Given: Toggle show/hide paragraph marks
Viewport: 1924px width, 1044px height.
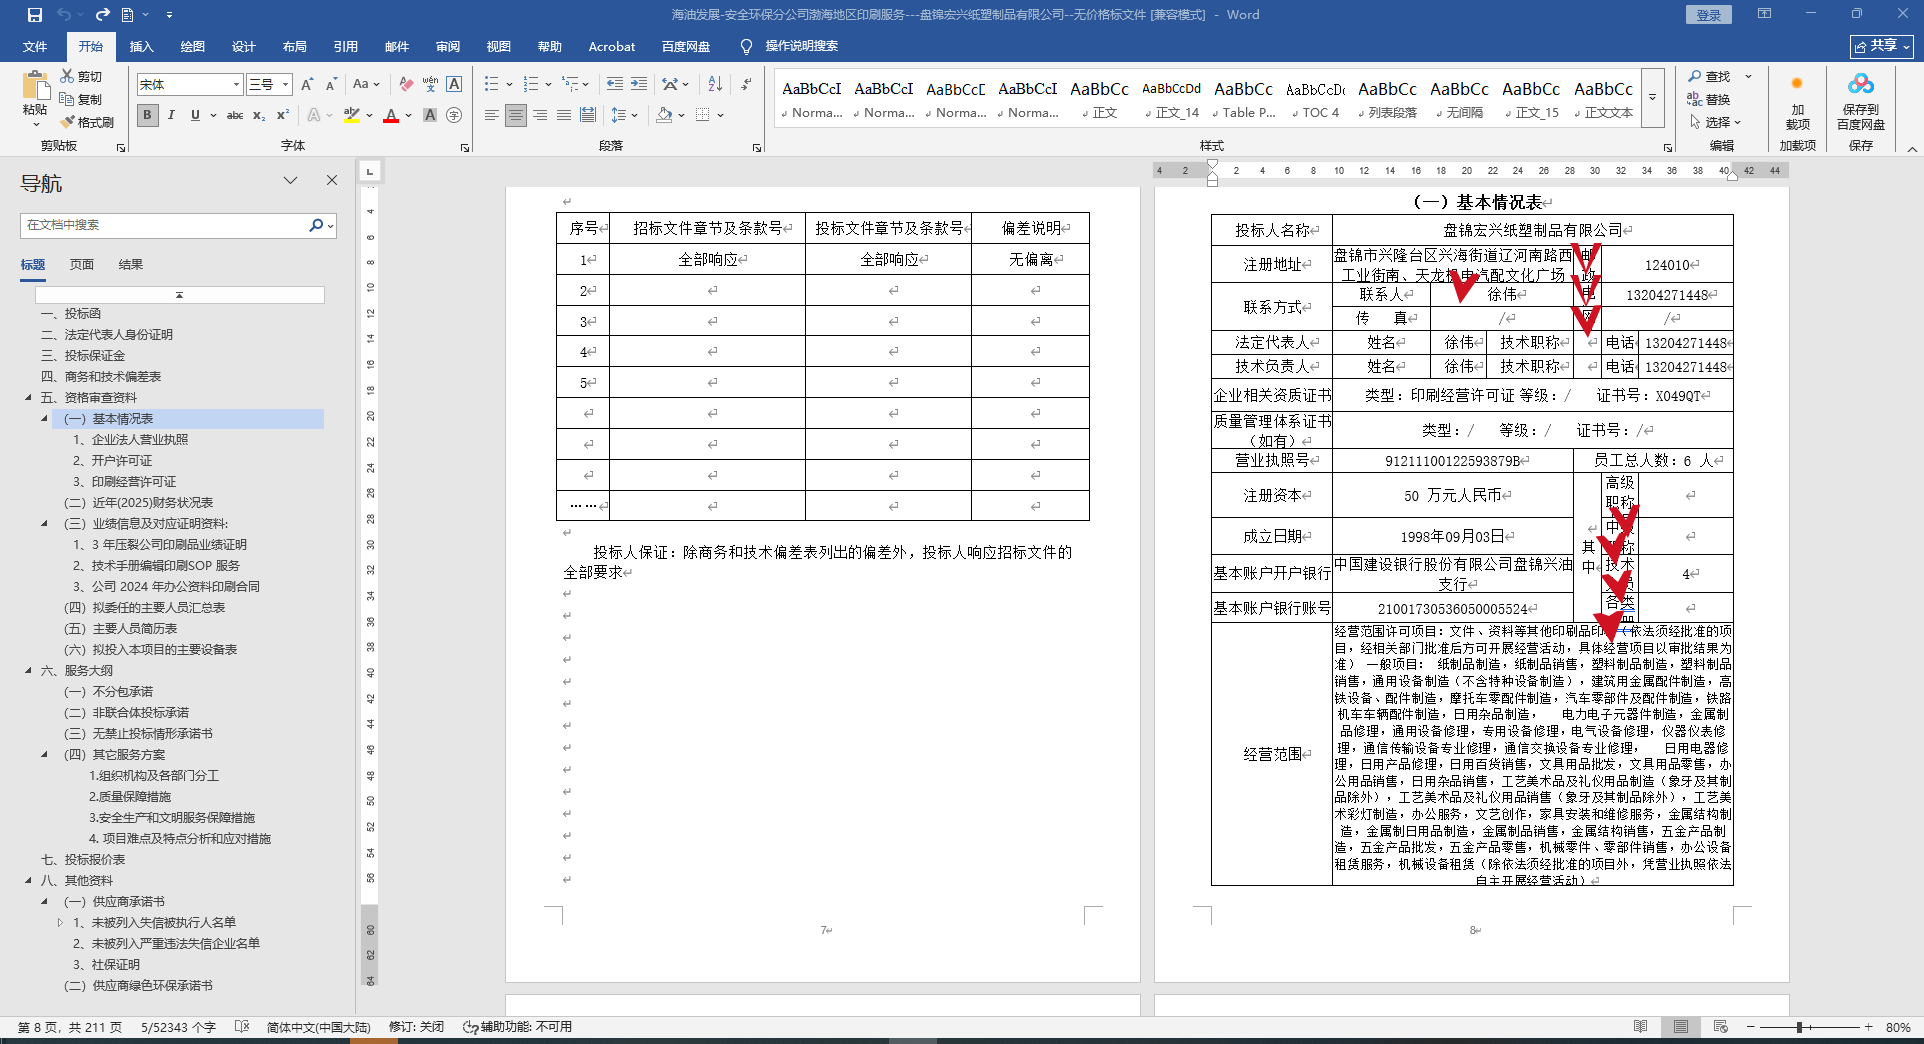Looking at the screenshot, I should (747, 84).
